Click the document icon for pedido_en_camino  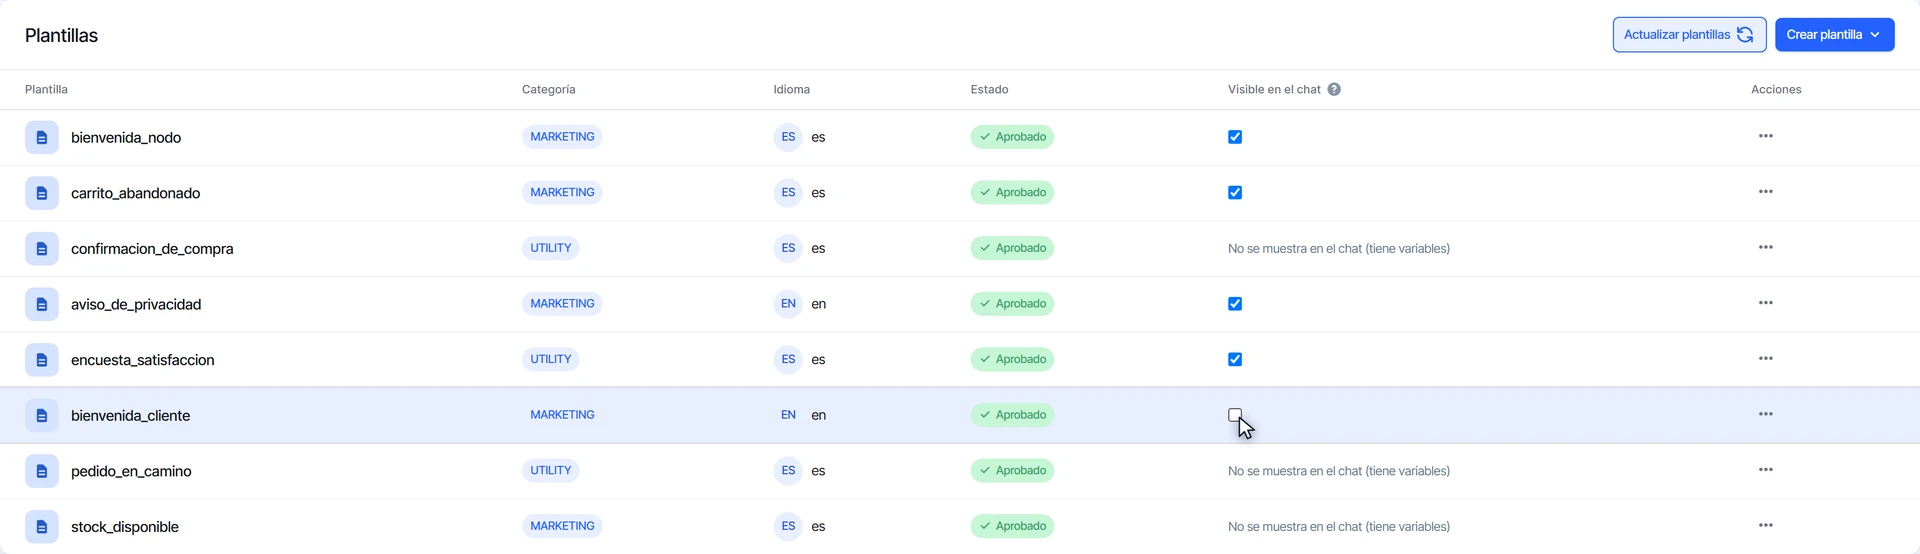point(42,471)
